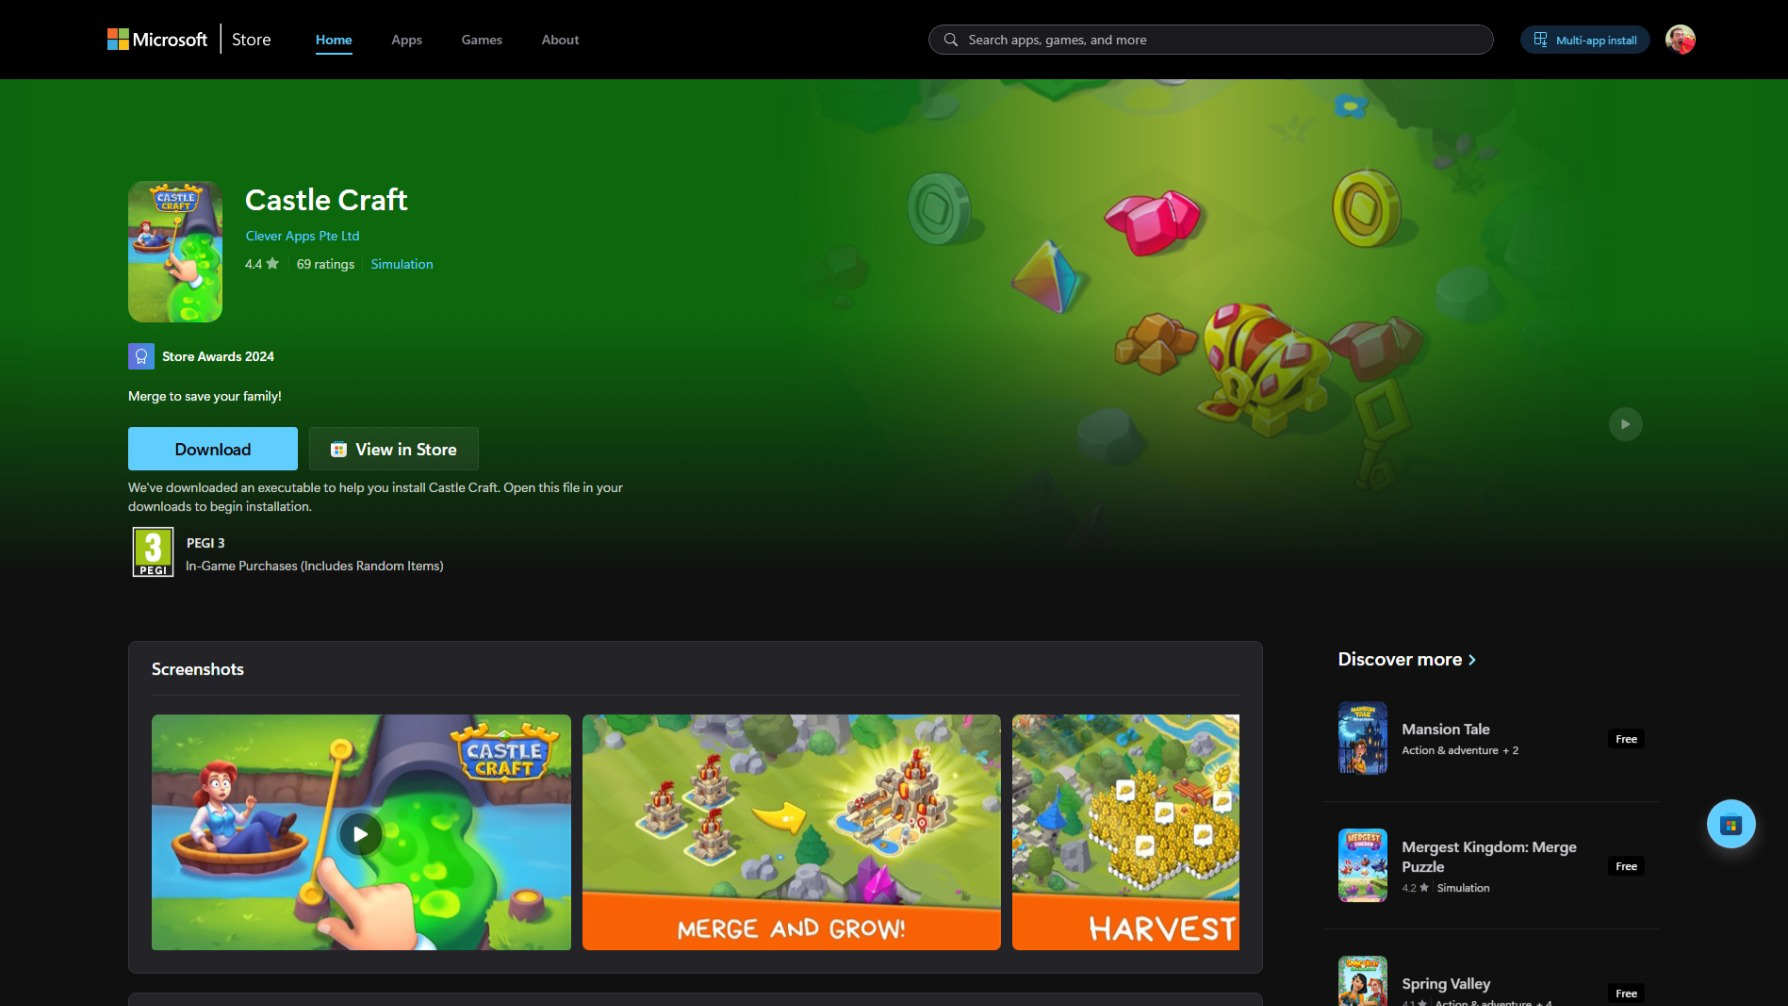The height and width of the screenshot is (1006, 1788).
Task: Click the PEGI 3 rating icon
Action: tap(151, 551)
